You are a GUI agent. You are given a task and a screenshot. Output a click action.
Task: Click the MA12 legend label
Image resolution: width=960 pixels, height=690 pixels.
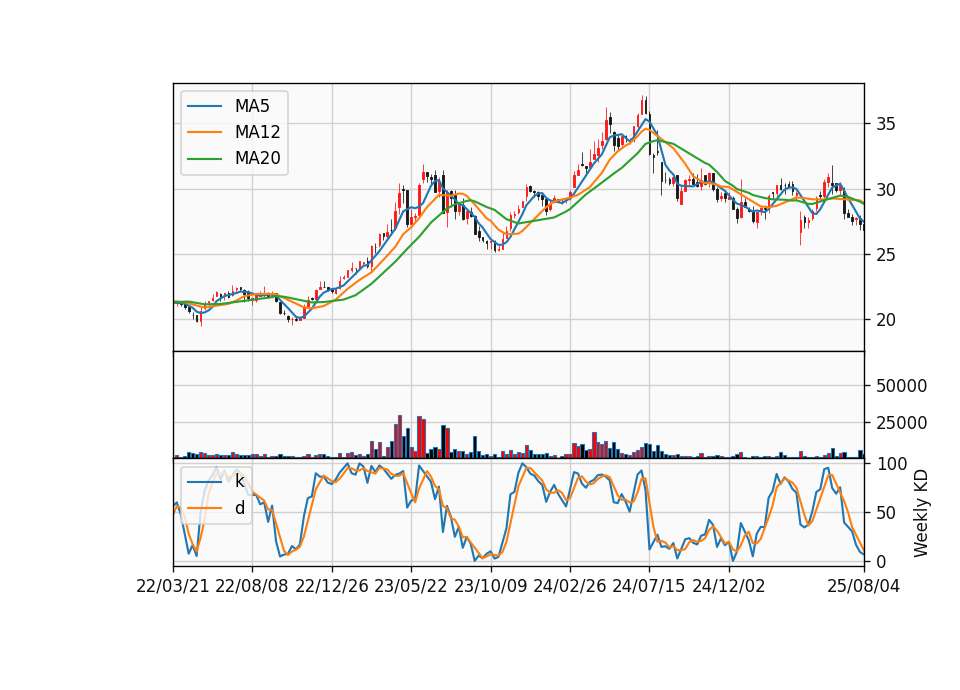tap(257, 132)
